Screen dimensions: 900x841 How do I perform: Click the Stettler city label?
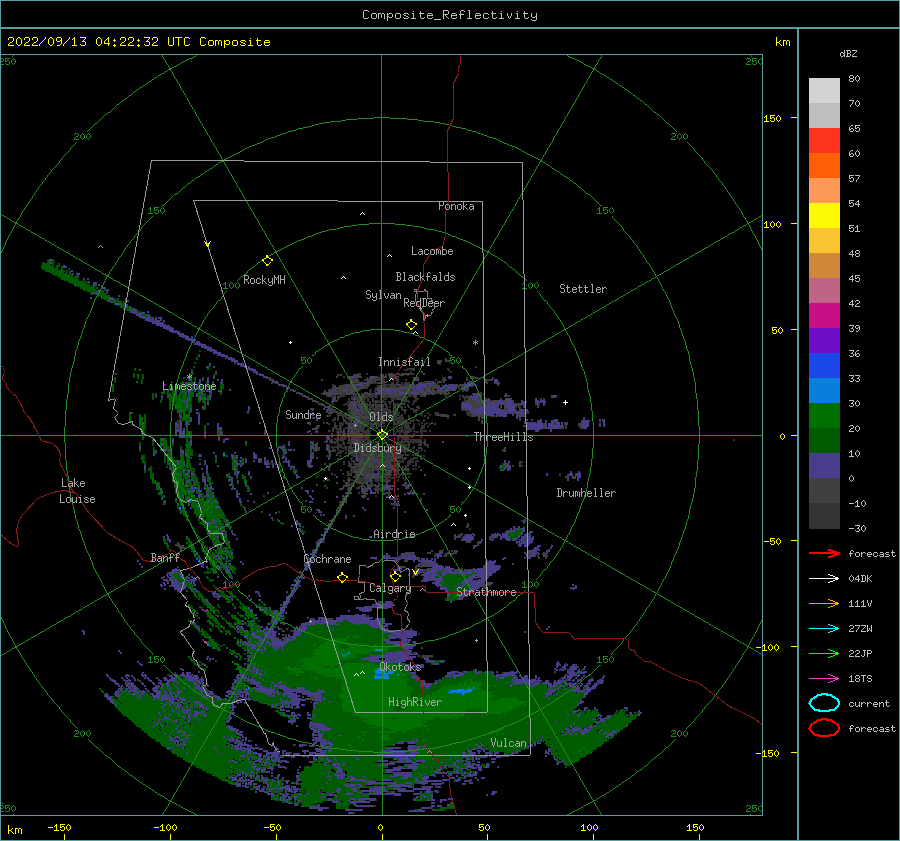coord(583,289)
